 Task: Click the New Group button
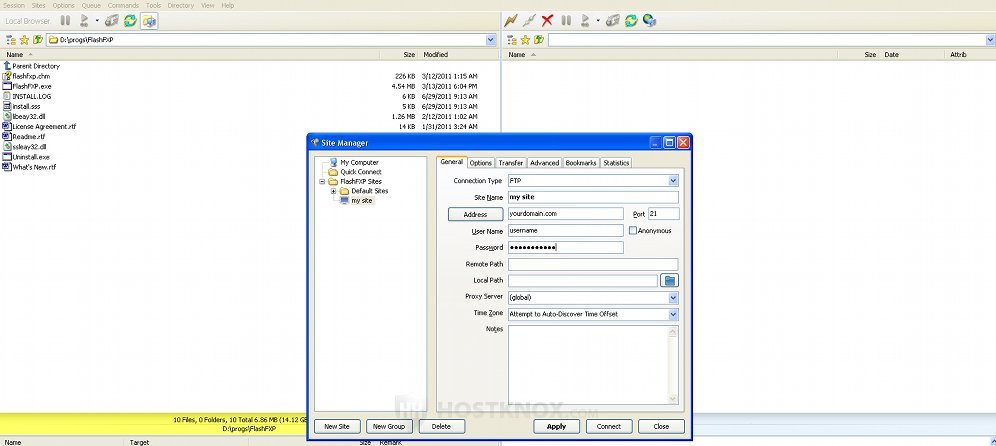click(387, 426)
